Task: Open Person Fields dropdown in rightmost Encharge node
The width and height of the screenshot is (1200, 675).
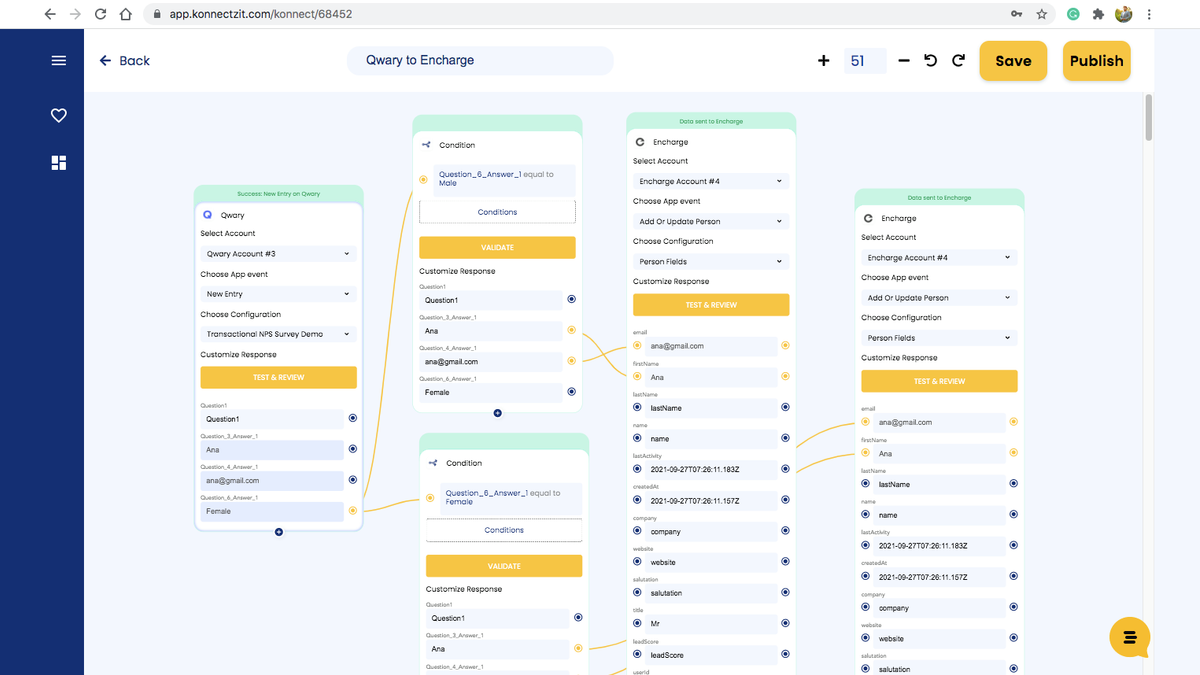Action: click(939, 338)
